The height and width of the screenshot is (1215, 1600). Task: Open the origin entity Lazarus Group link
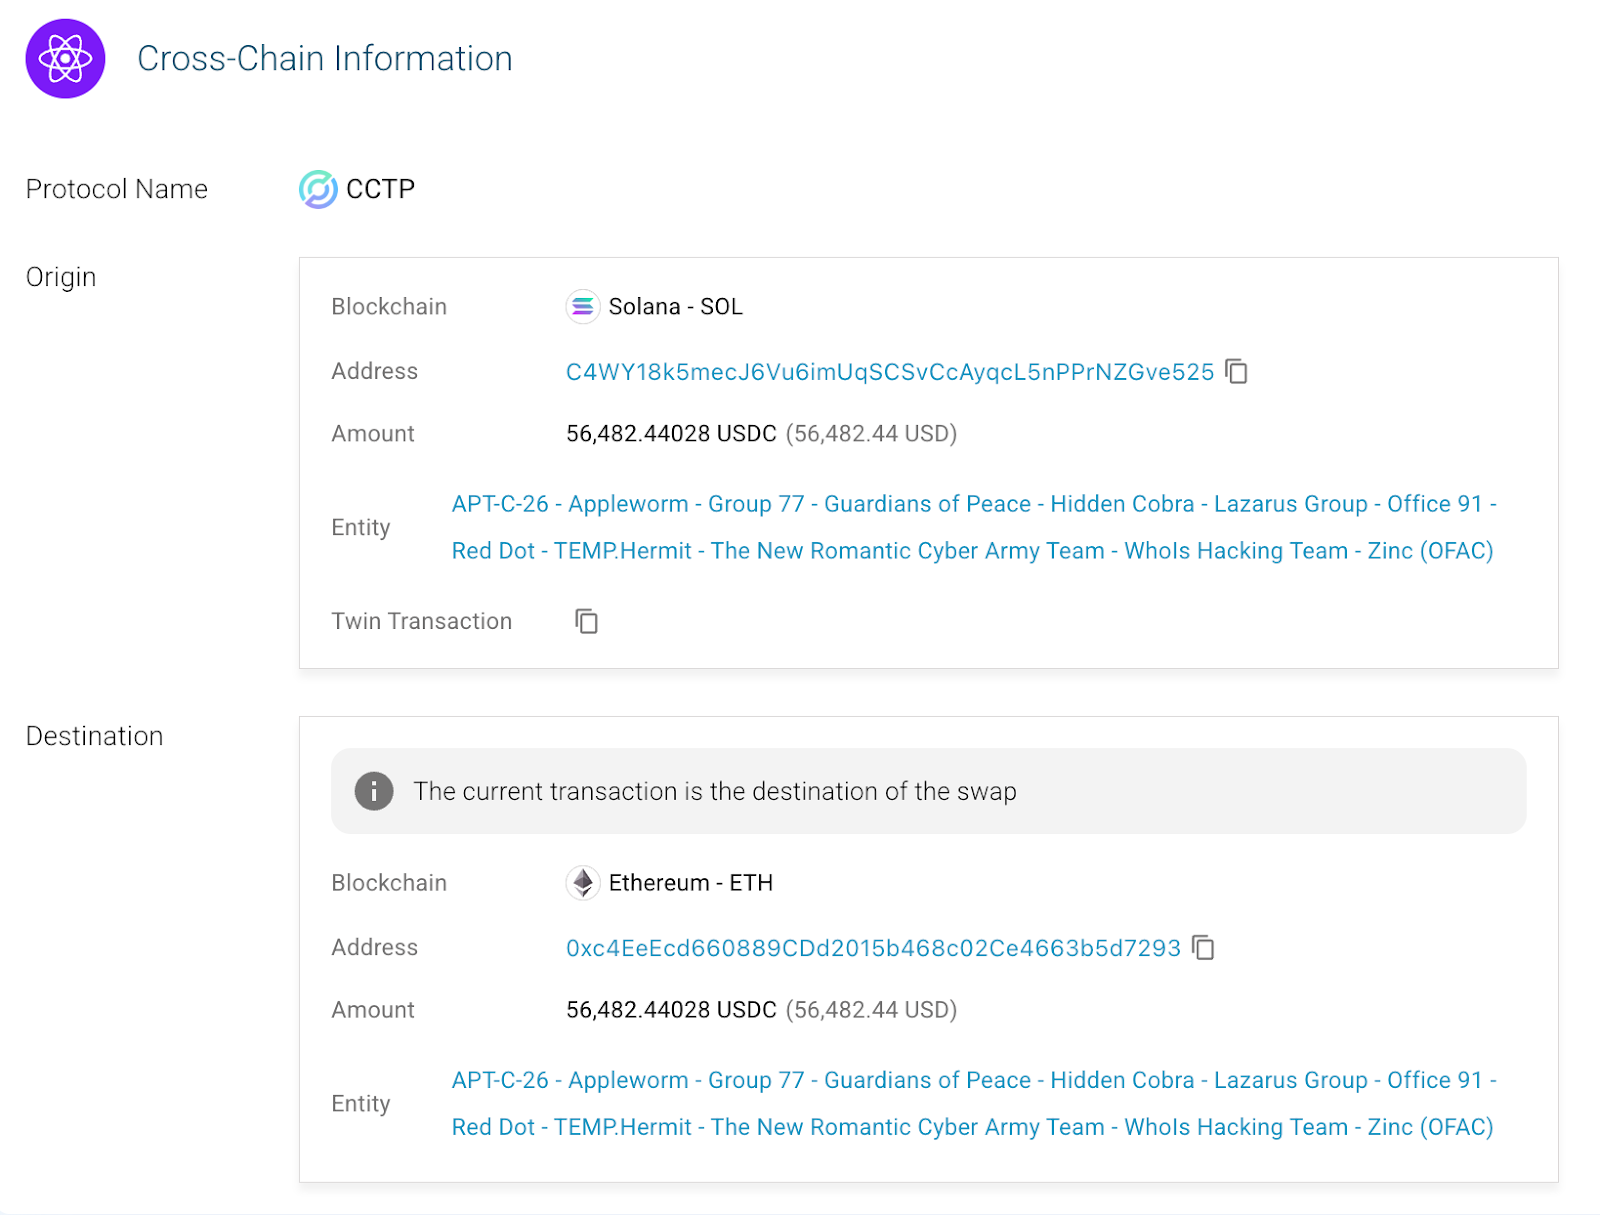coord(972,527)
